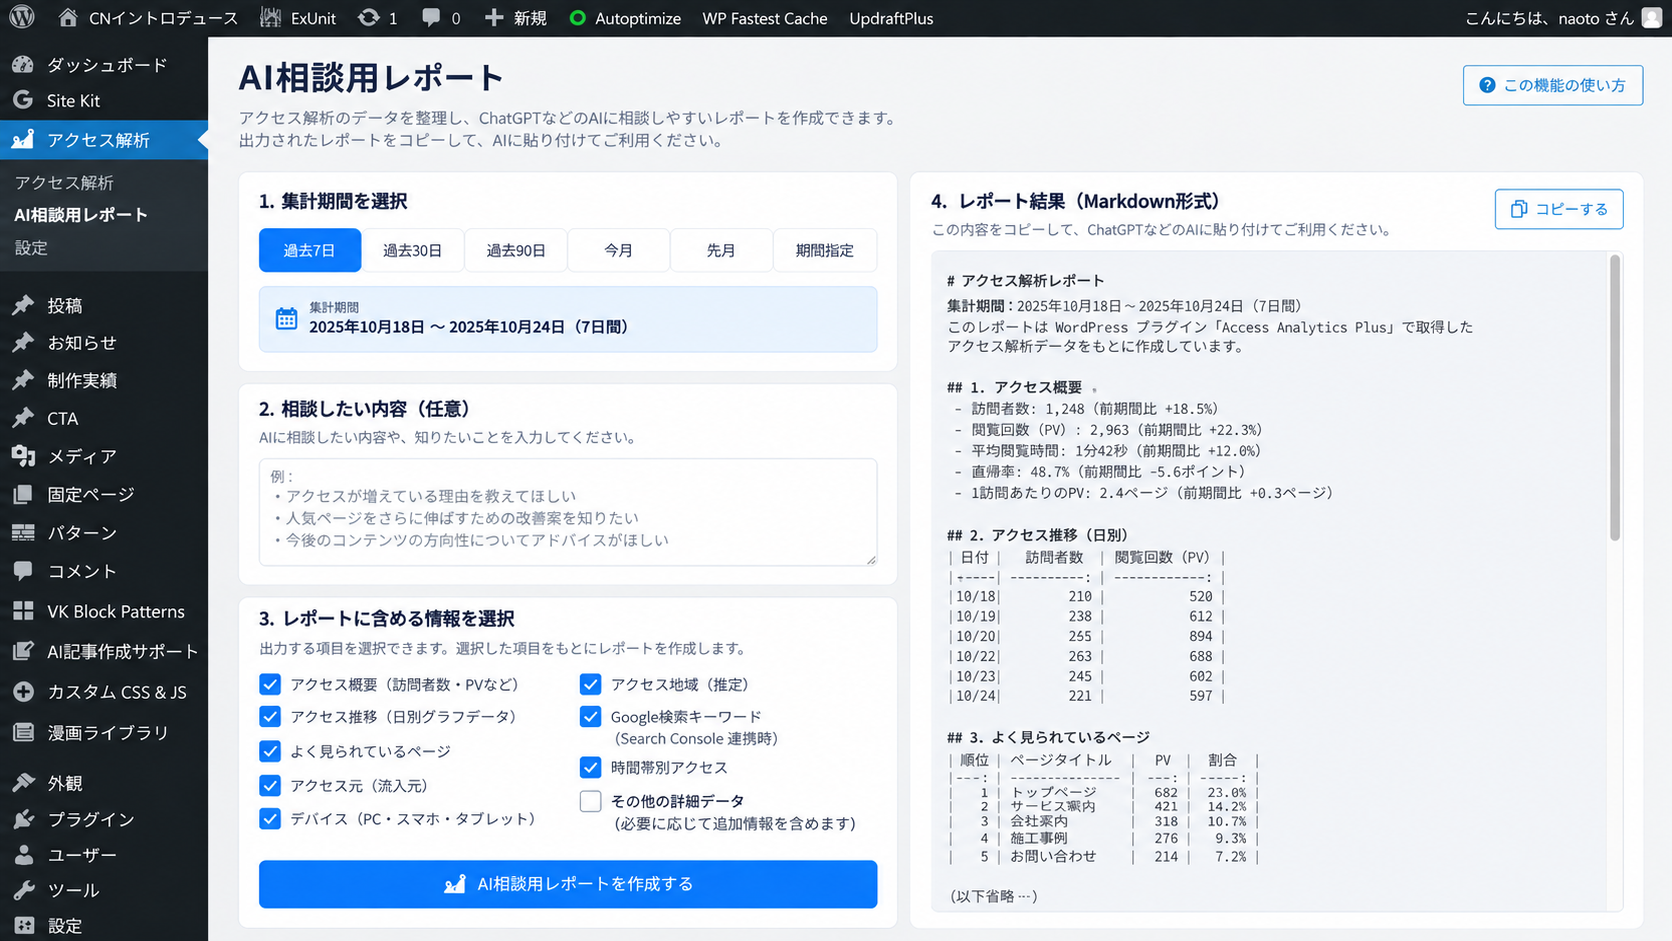Select the 今月 period tab
The image size is (1672, 941).
coord(619,250)
